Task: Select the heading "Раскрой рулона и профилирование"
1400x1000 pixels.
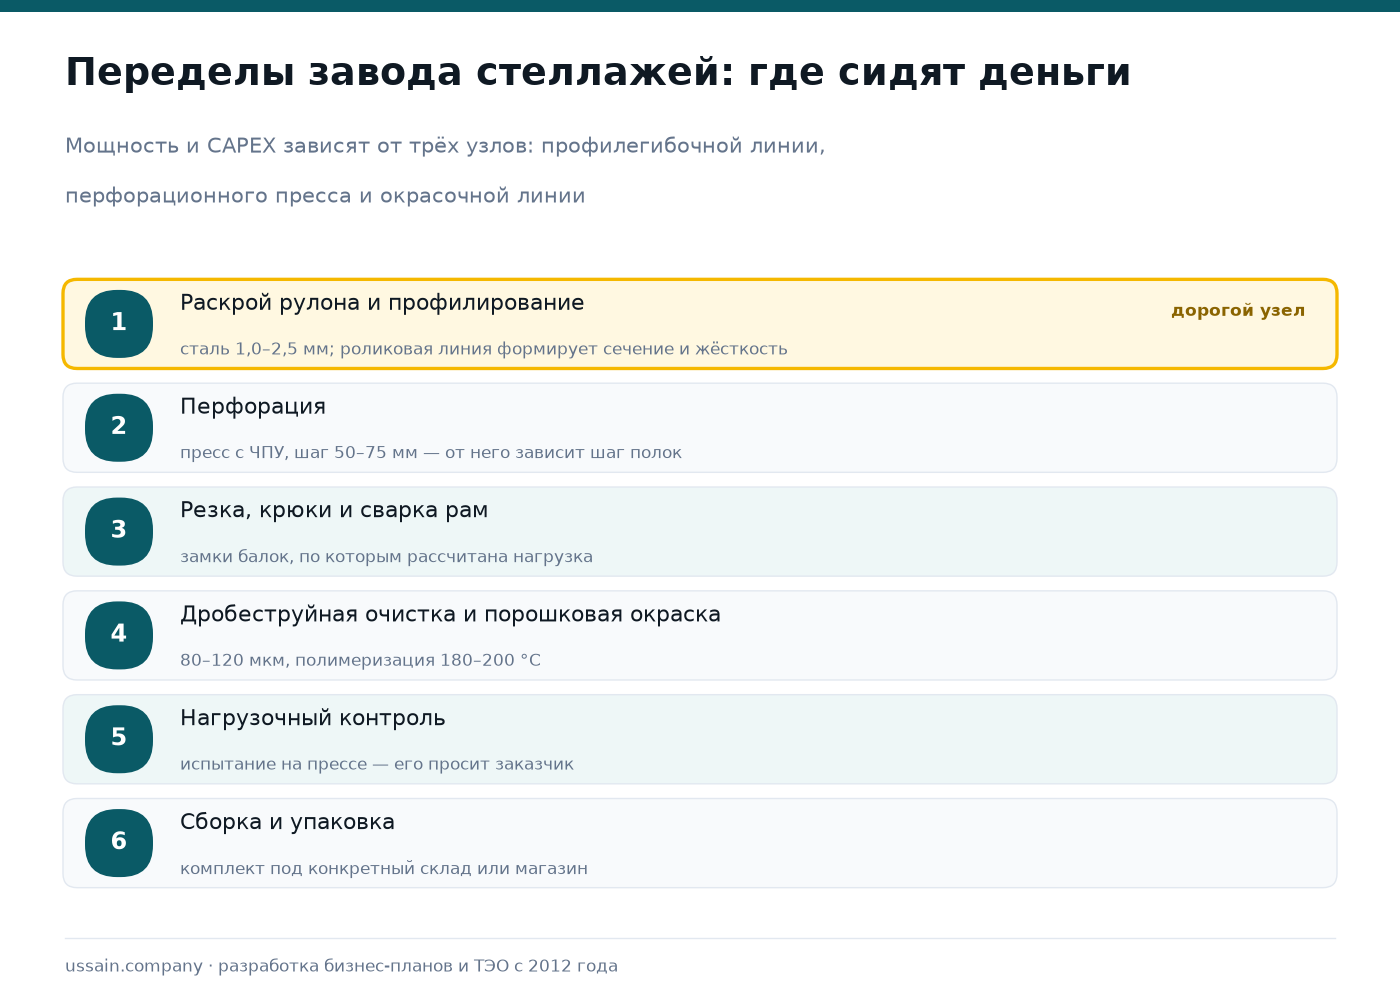Action: coord(382,303)
